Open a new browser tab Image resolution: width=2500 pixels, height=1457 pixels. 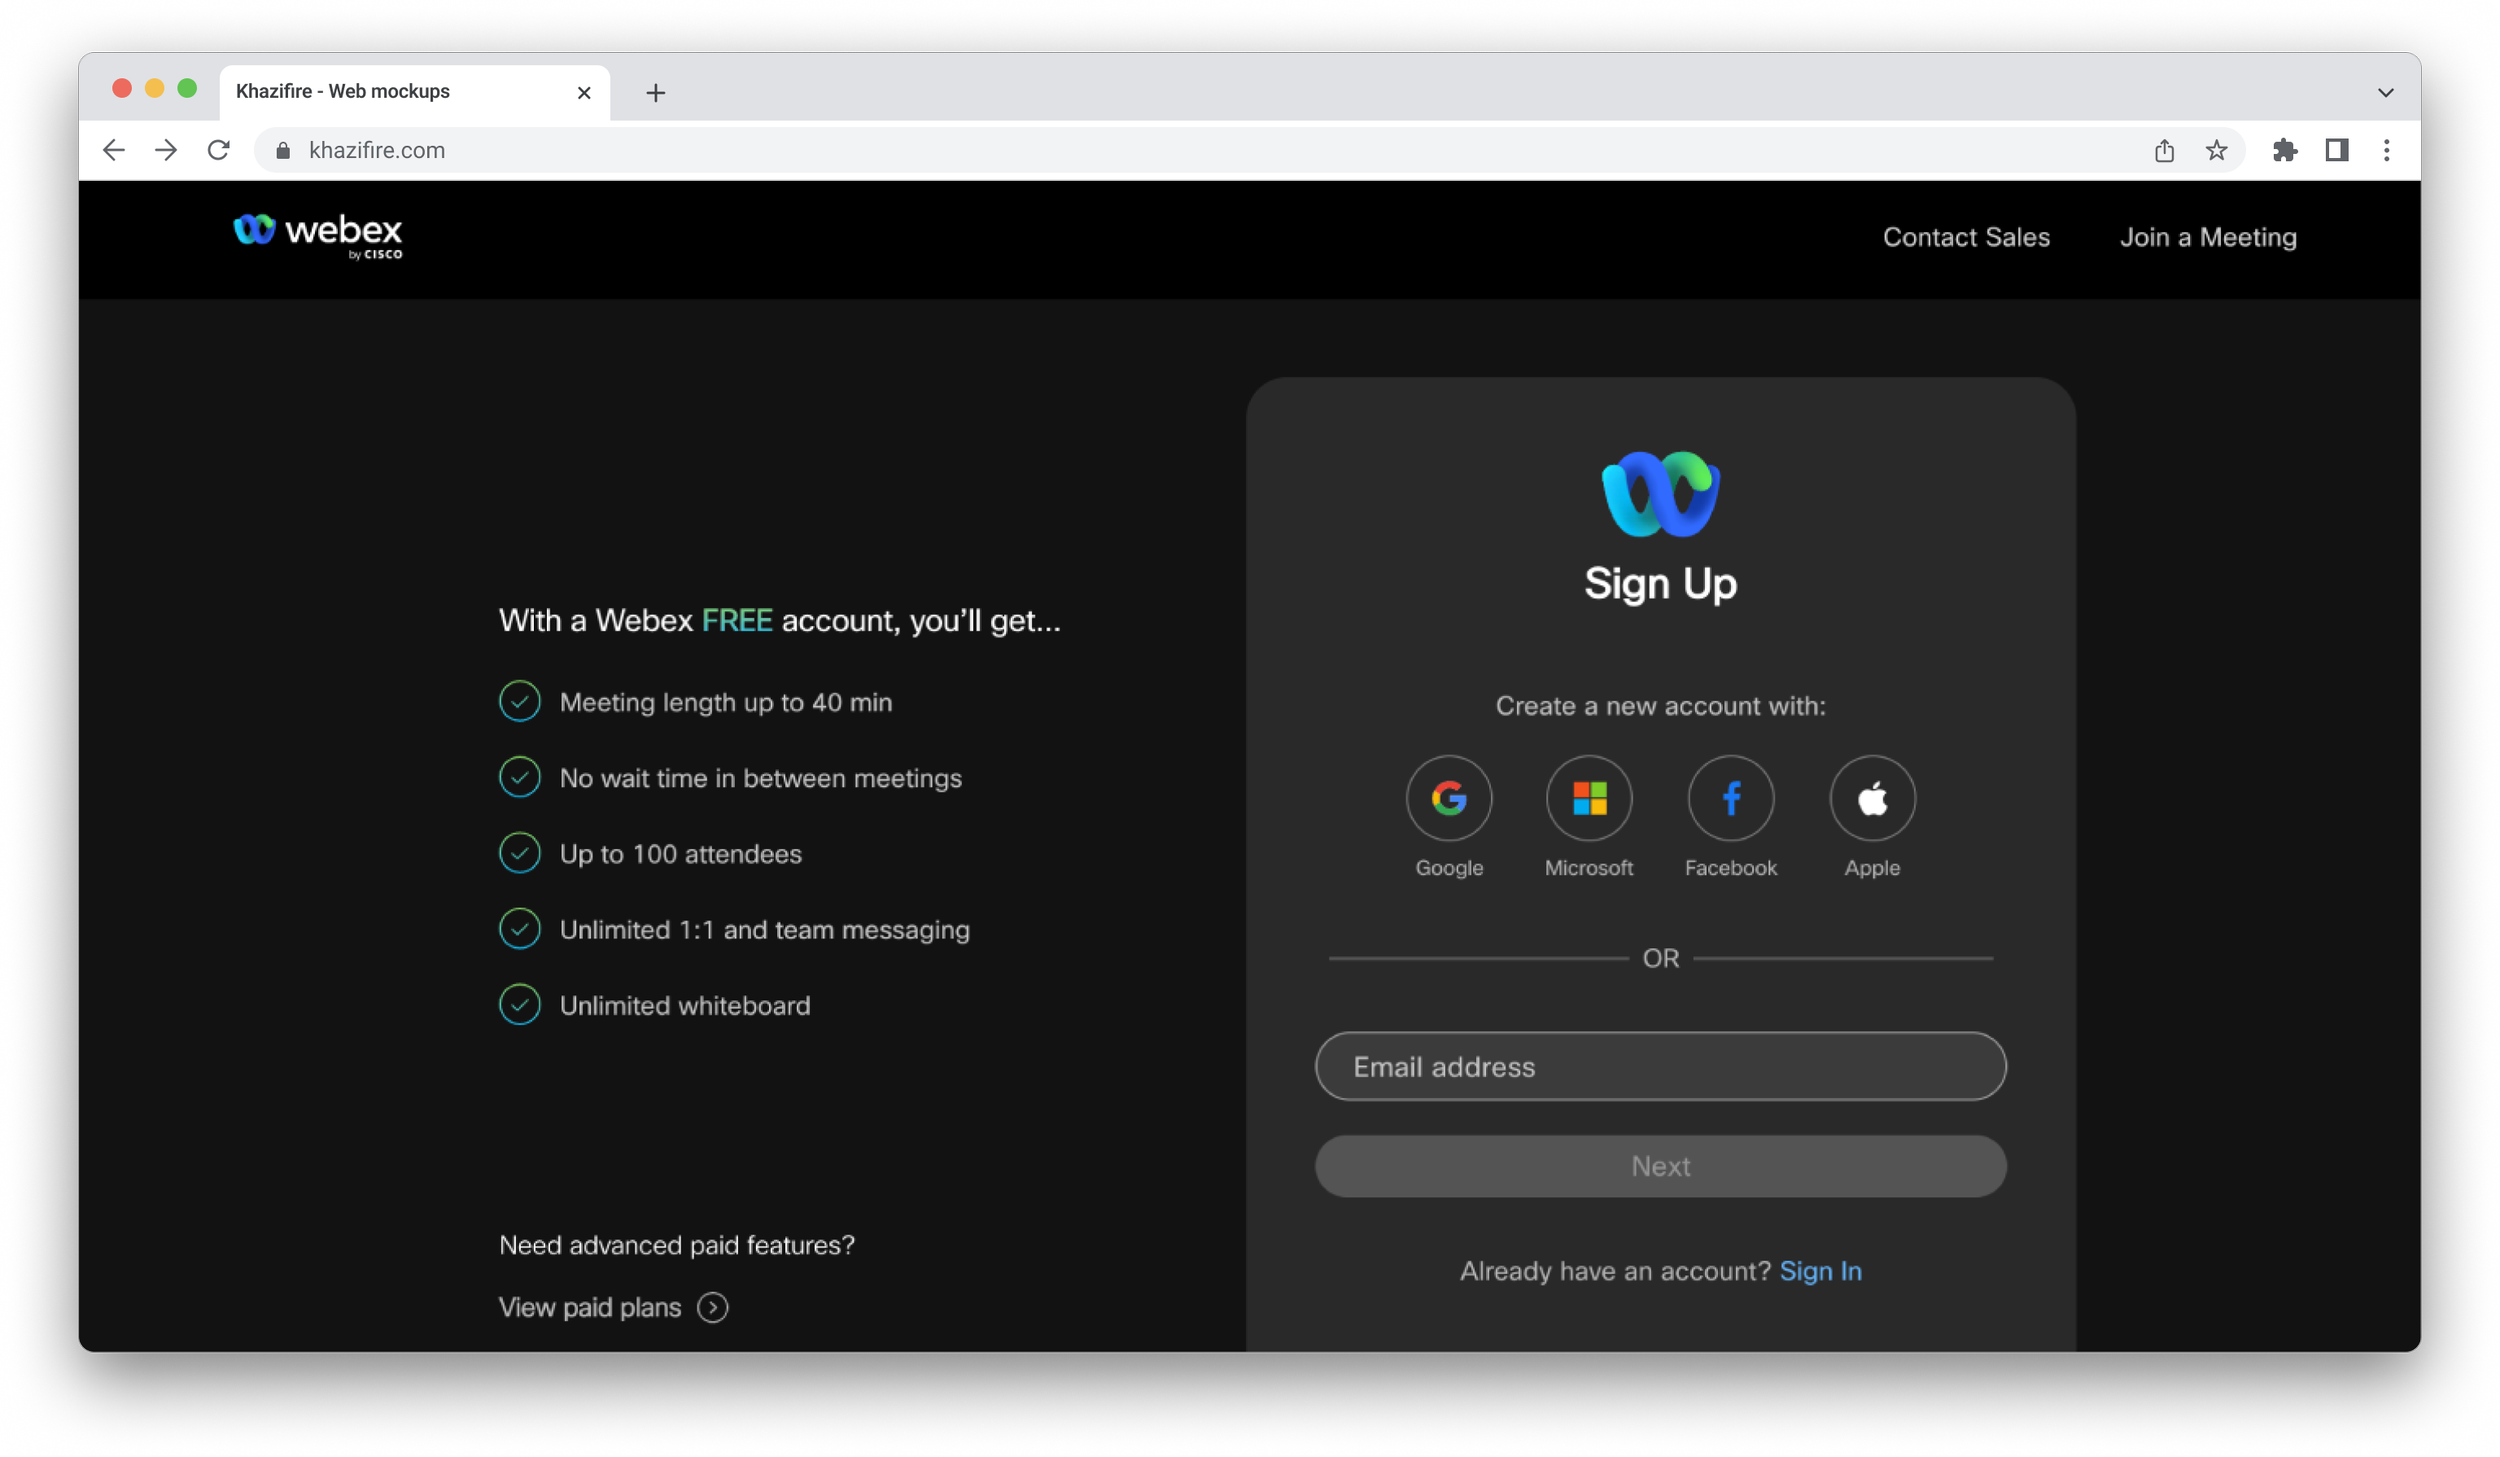pos(655,92)
